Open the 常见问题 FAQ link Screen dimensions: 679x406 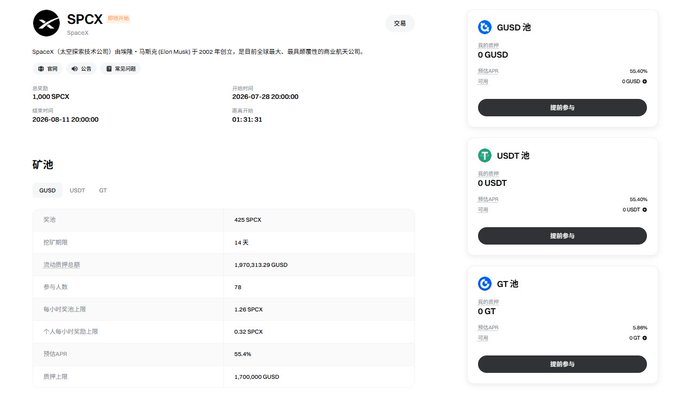(121, 68)
